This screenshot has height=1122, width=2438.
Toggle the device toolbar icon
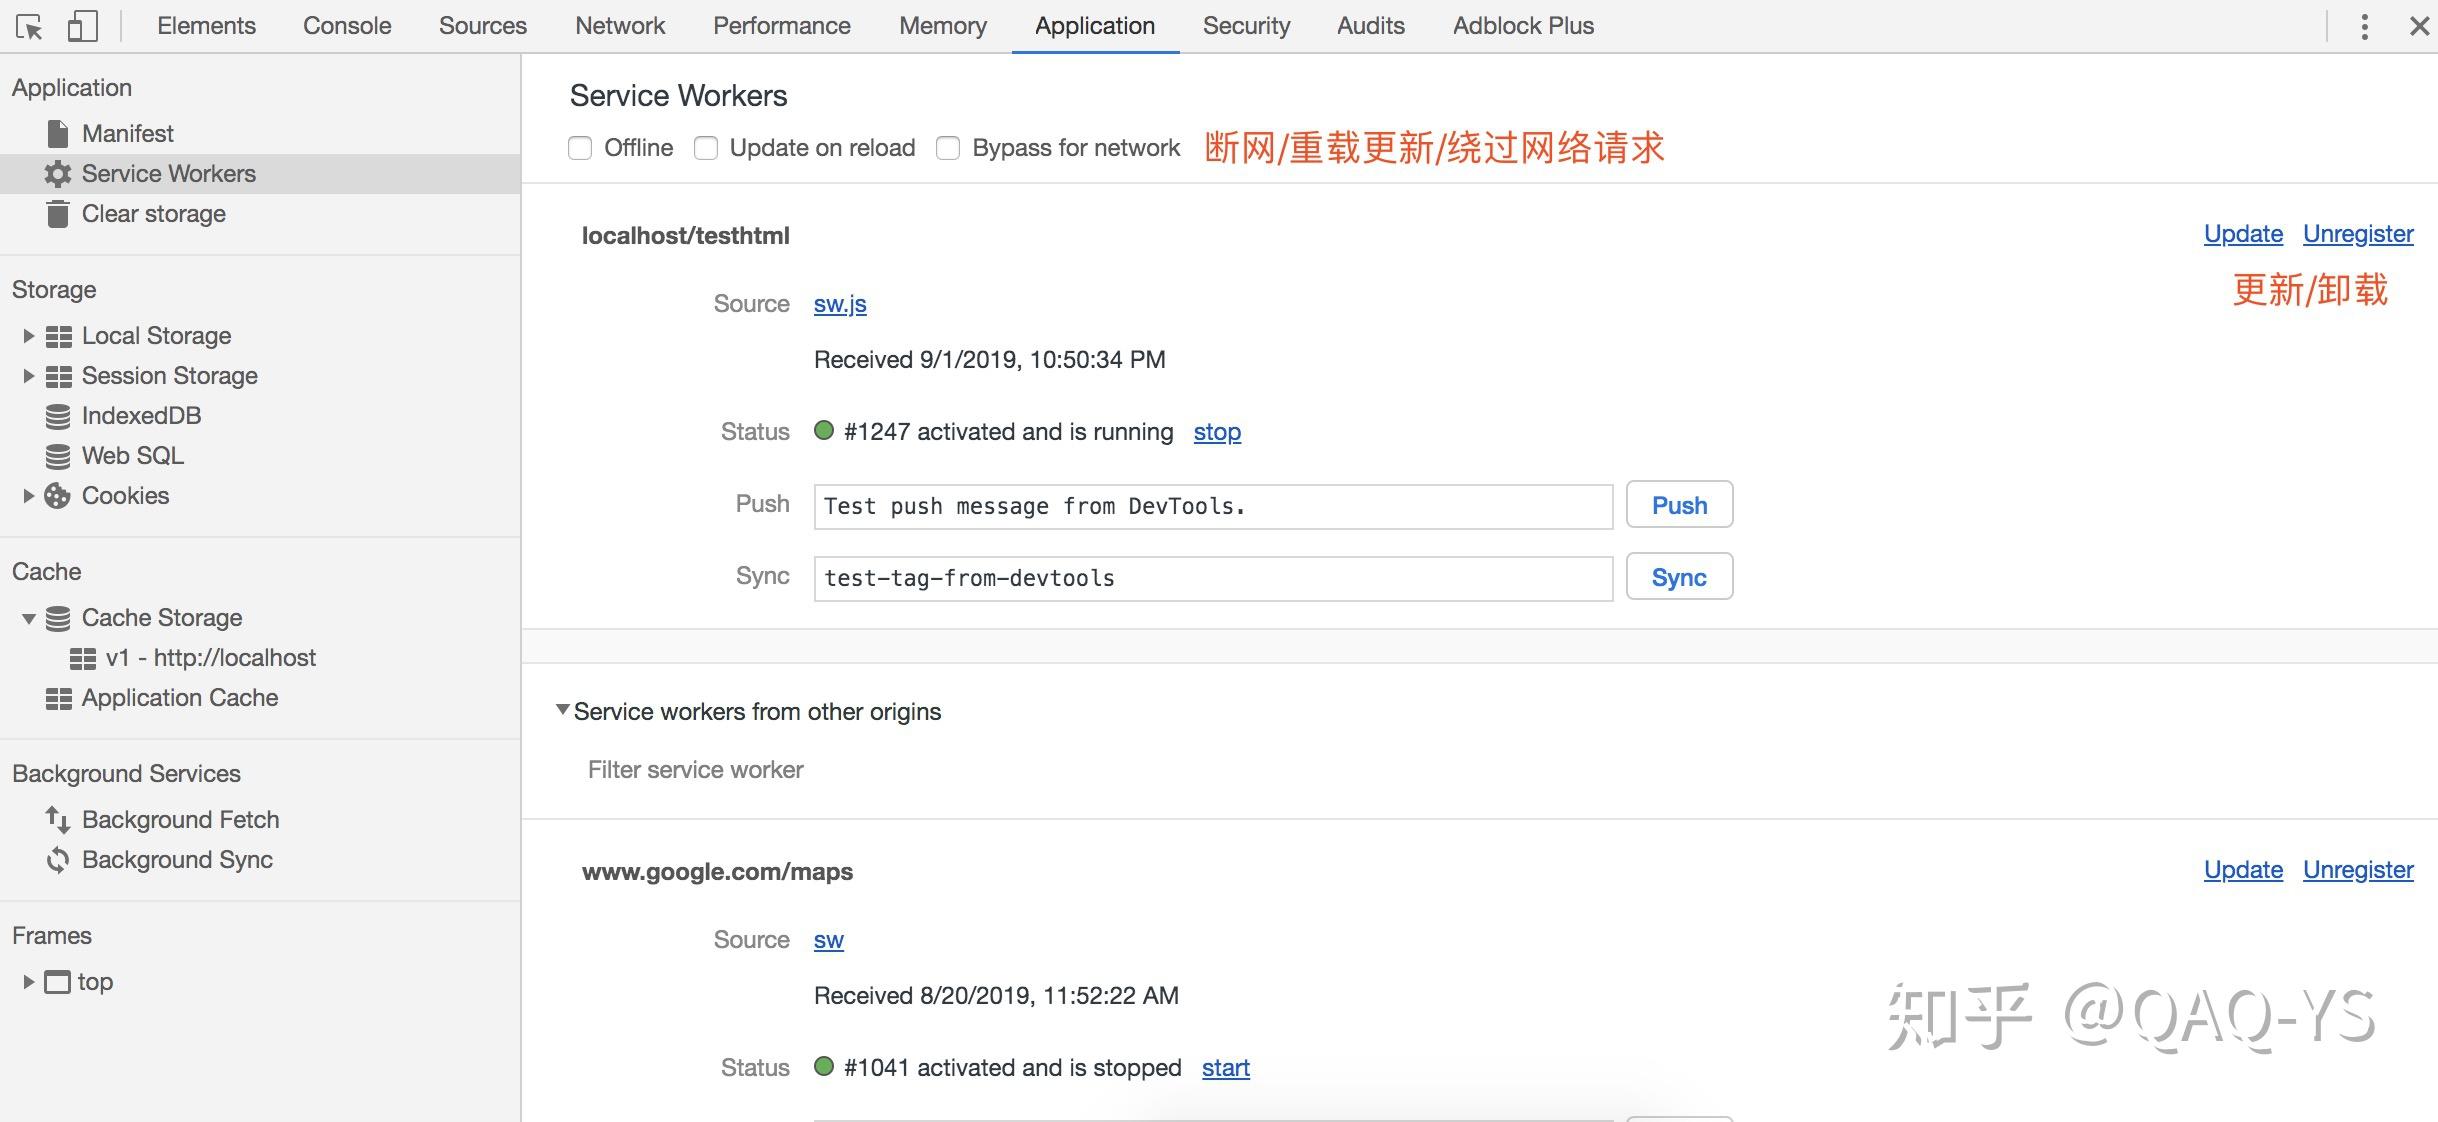pos(84,26)
